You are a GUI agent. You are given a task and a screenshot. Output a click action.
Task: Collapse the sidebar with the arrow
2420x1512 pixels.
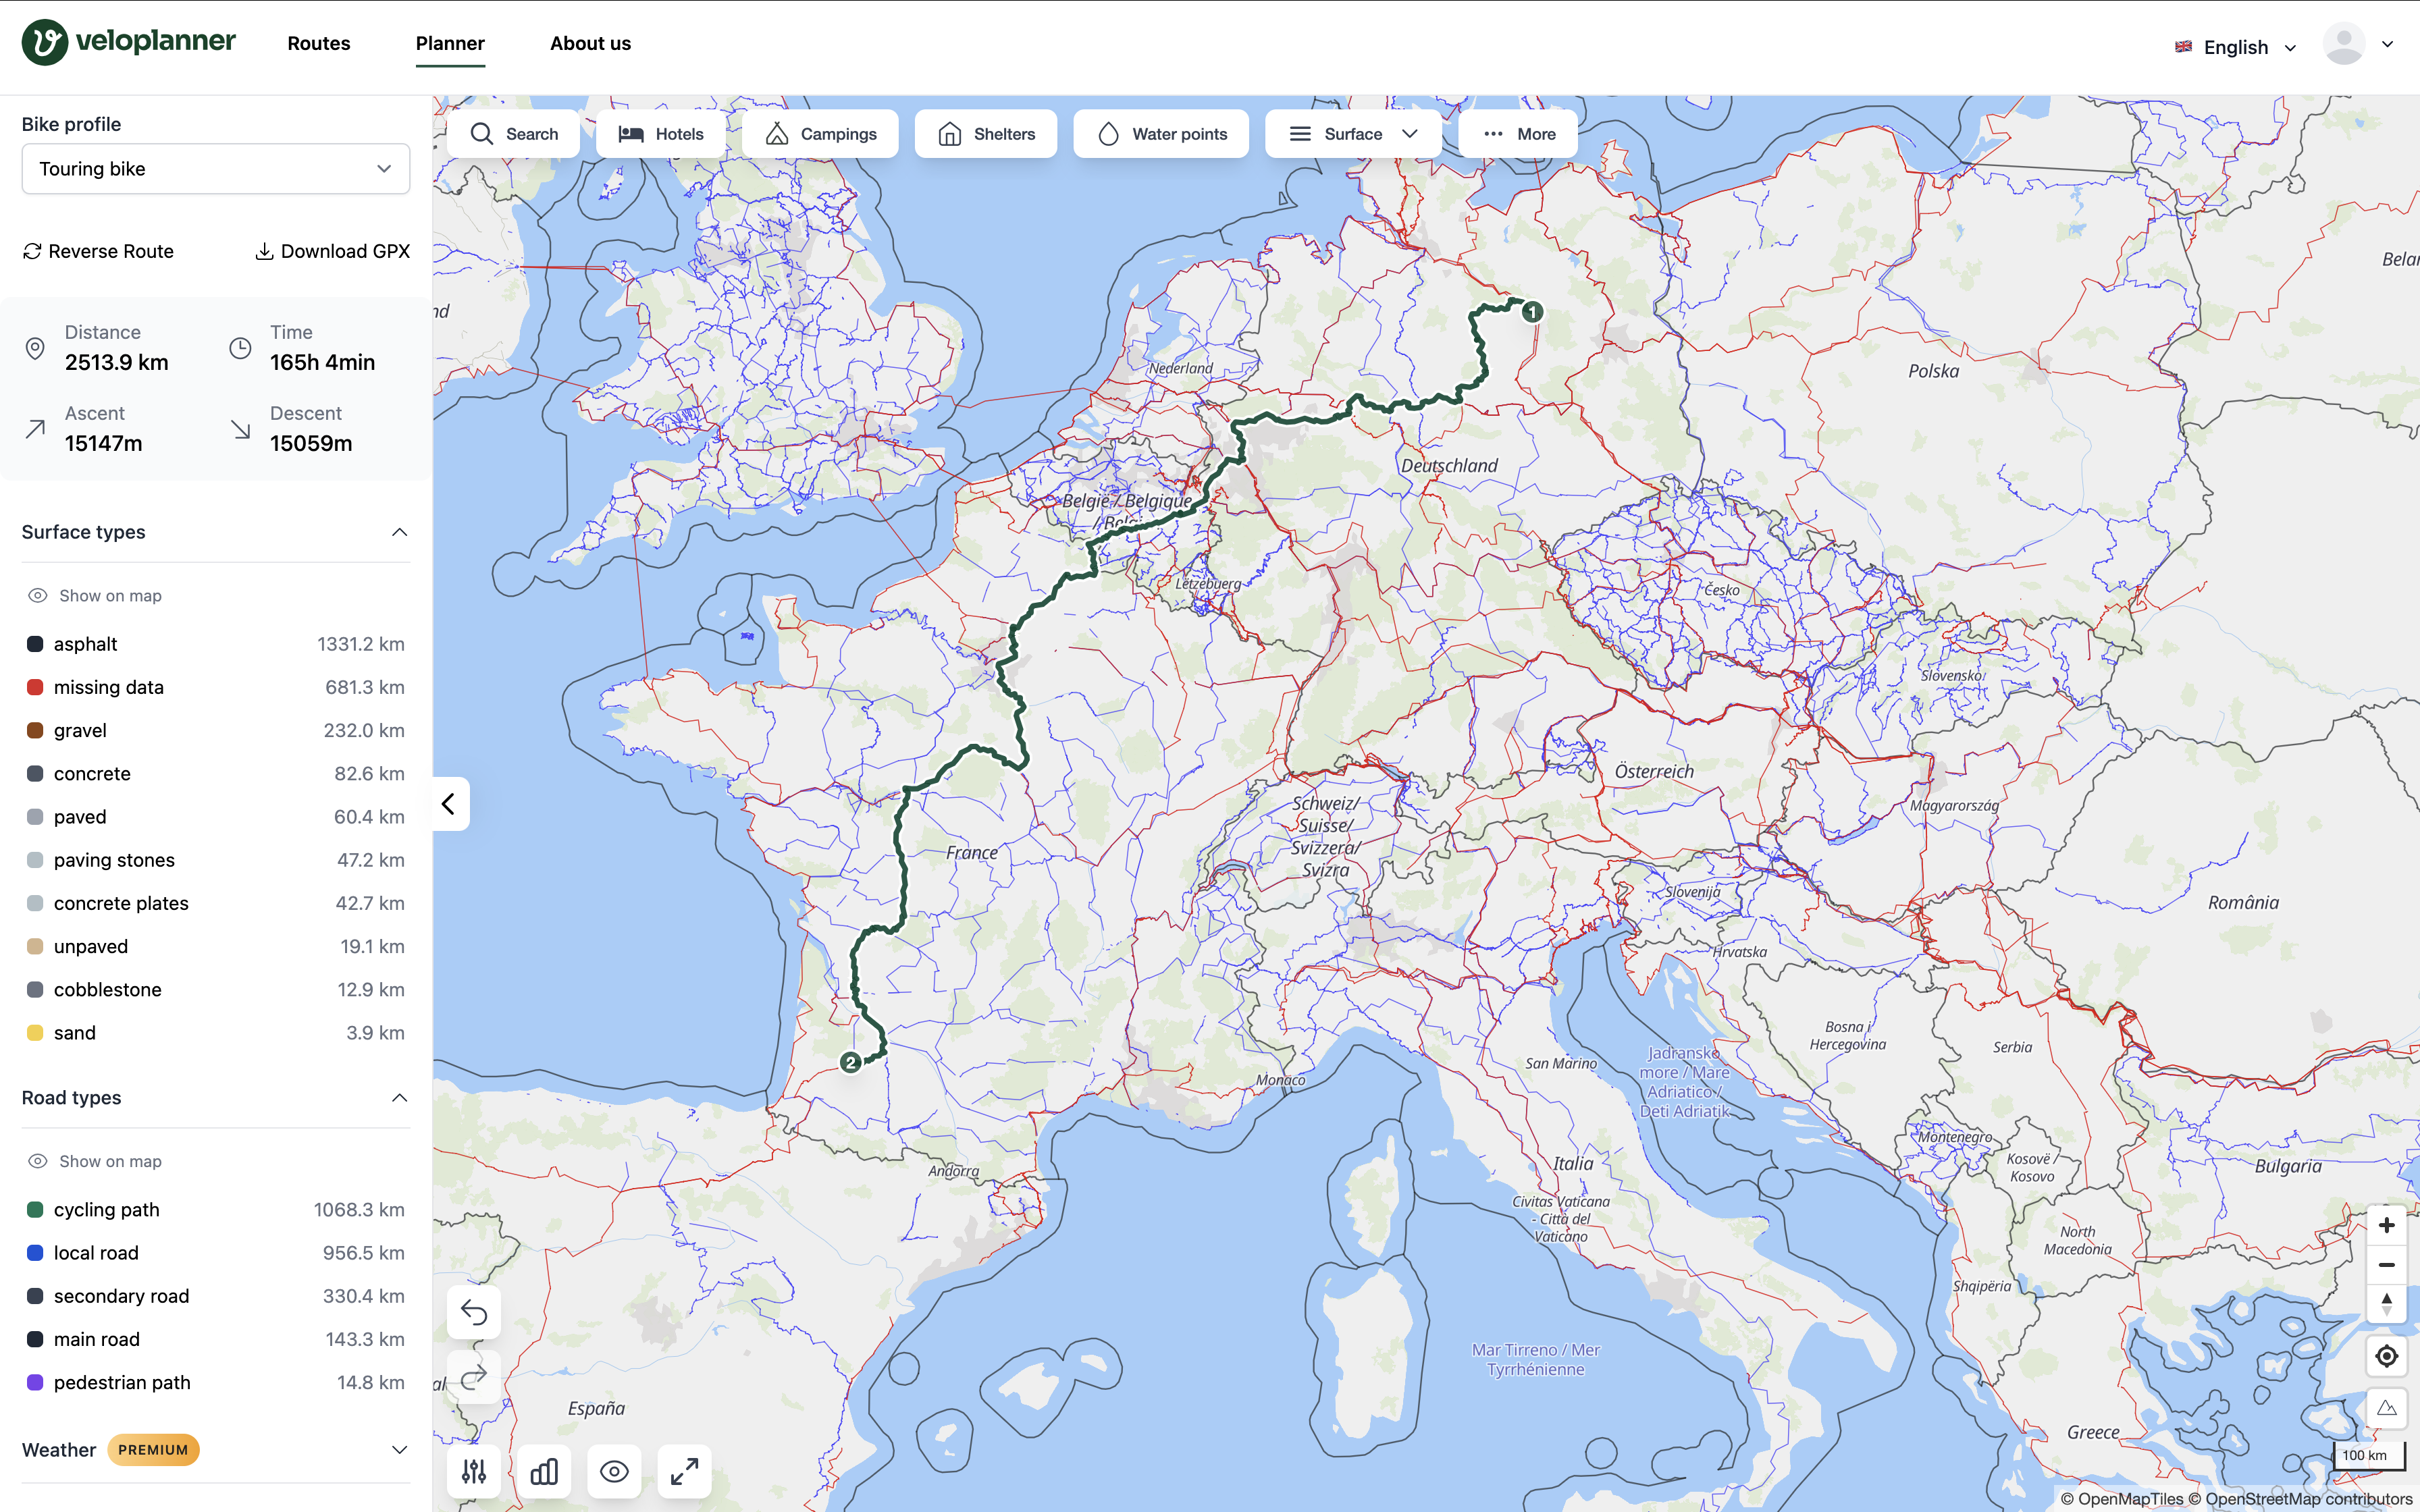(449, 804)
